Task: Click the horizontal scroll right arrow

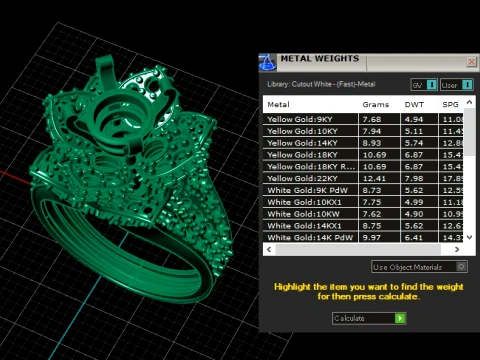Action: [457, 249]
